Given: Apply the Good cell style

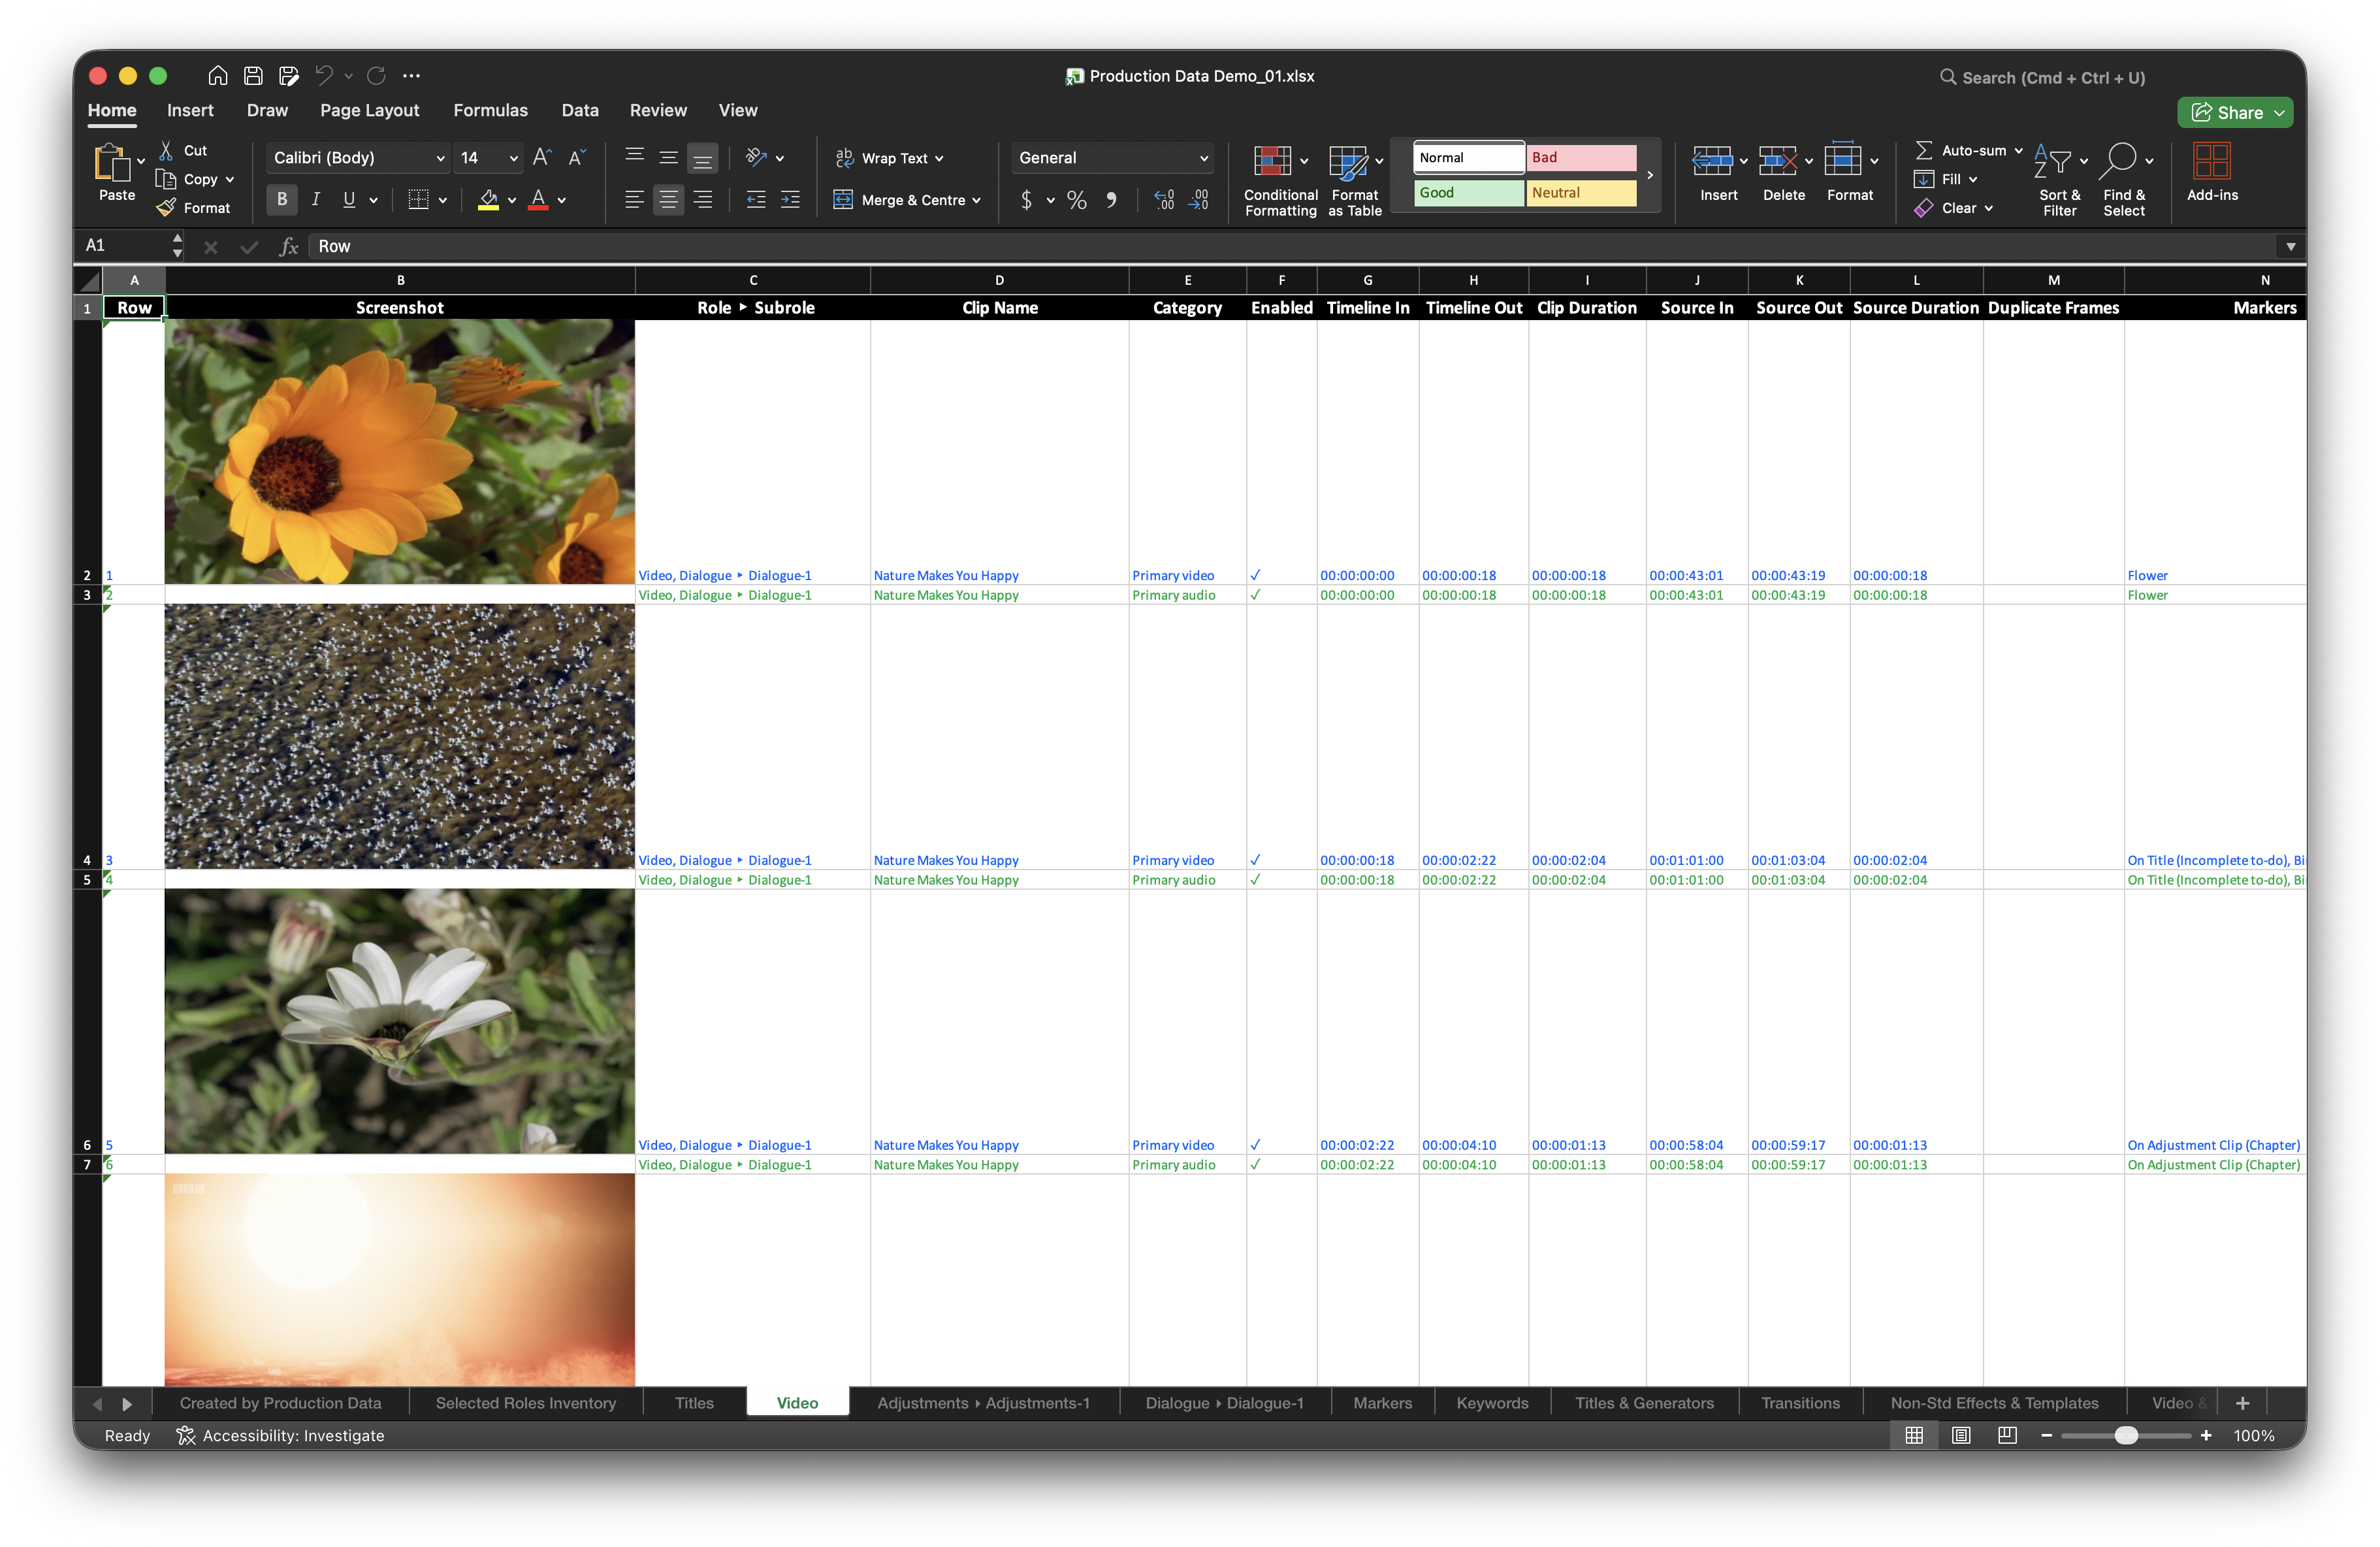Looking at the screenshot, I should (1469, 193).
